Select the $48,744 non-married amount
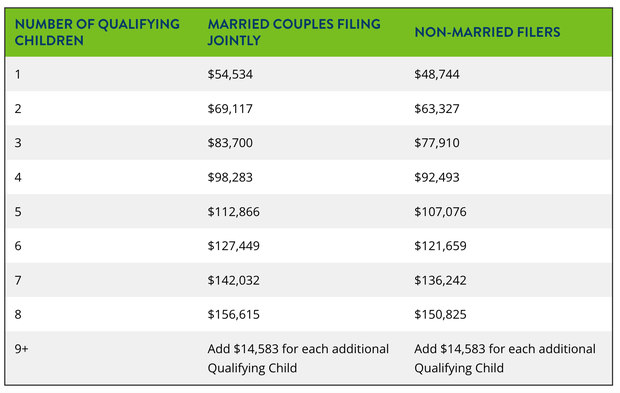Viewport: 620px width, 393px height. click(x=437, y=74)
